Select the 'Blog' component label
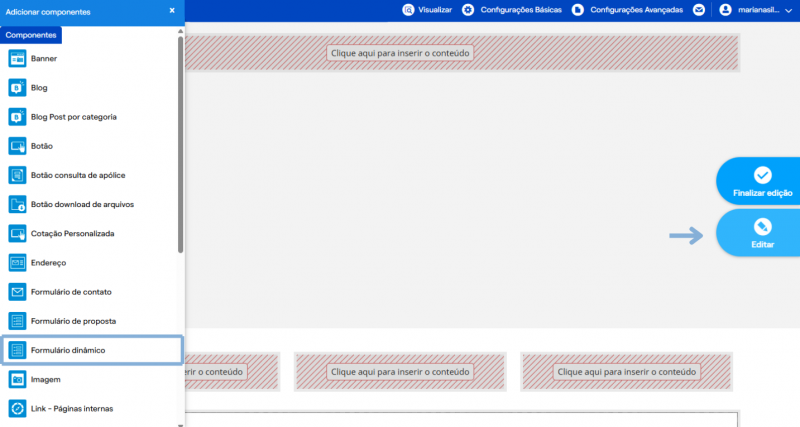 click(x=39, y=88)
